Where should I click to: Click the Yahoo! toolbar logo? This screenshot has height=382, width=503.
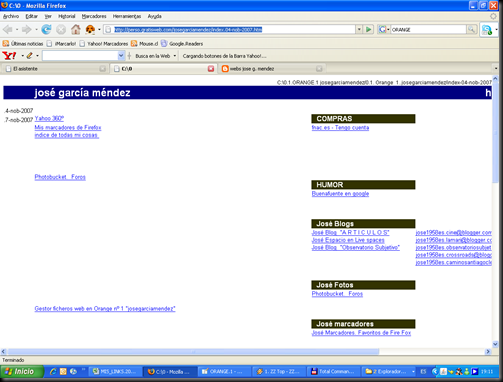pos(9,56)
